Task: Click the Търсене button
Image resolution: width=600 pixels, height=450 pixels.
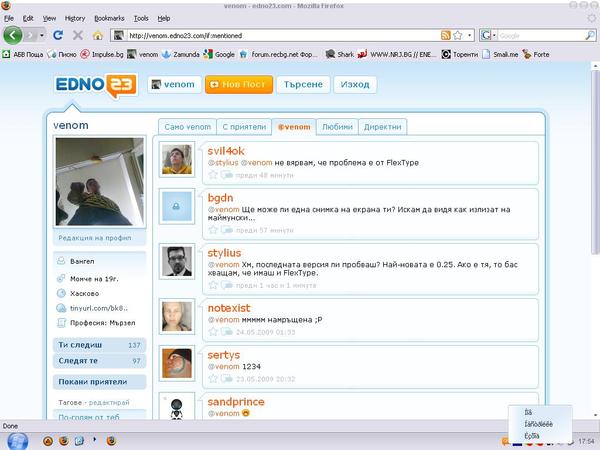Action: pos(303,84)
